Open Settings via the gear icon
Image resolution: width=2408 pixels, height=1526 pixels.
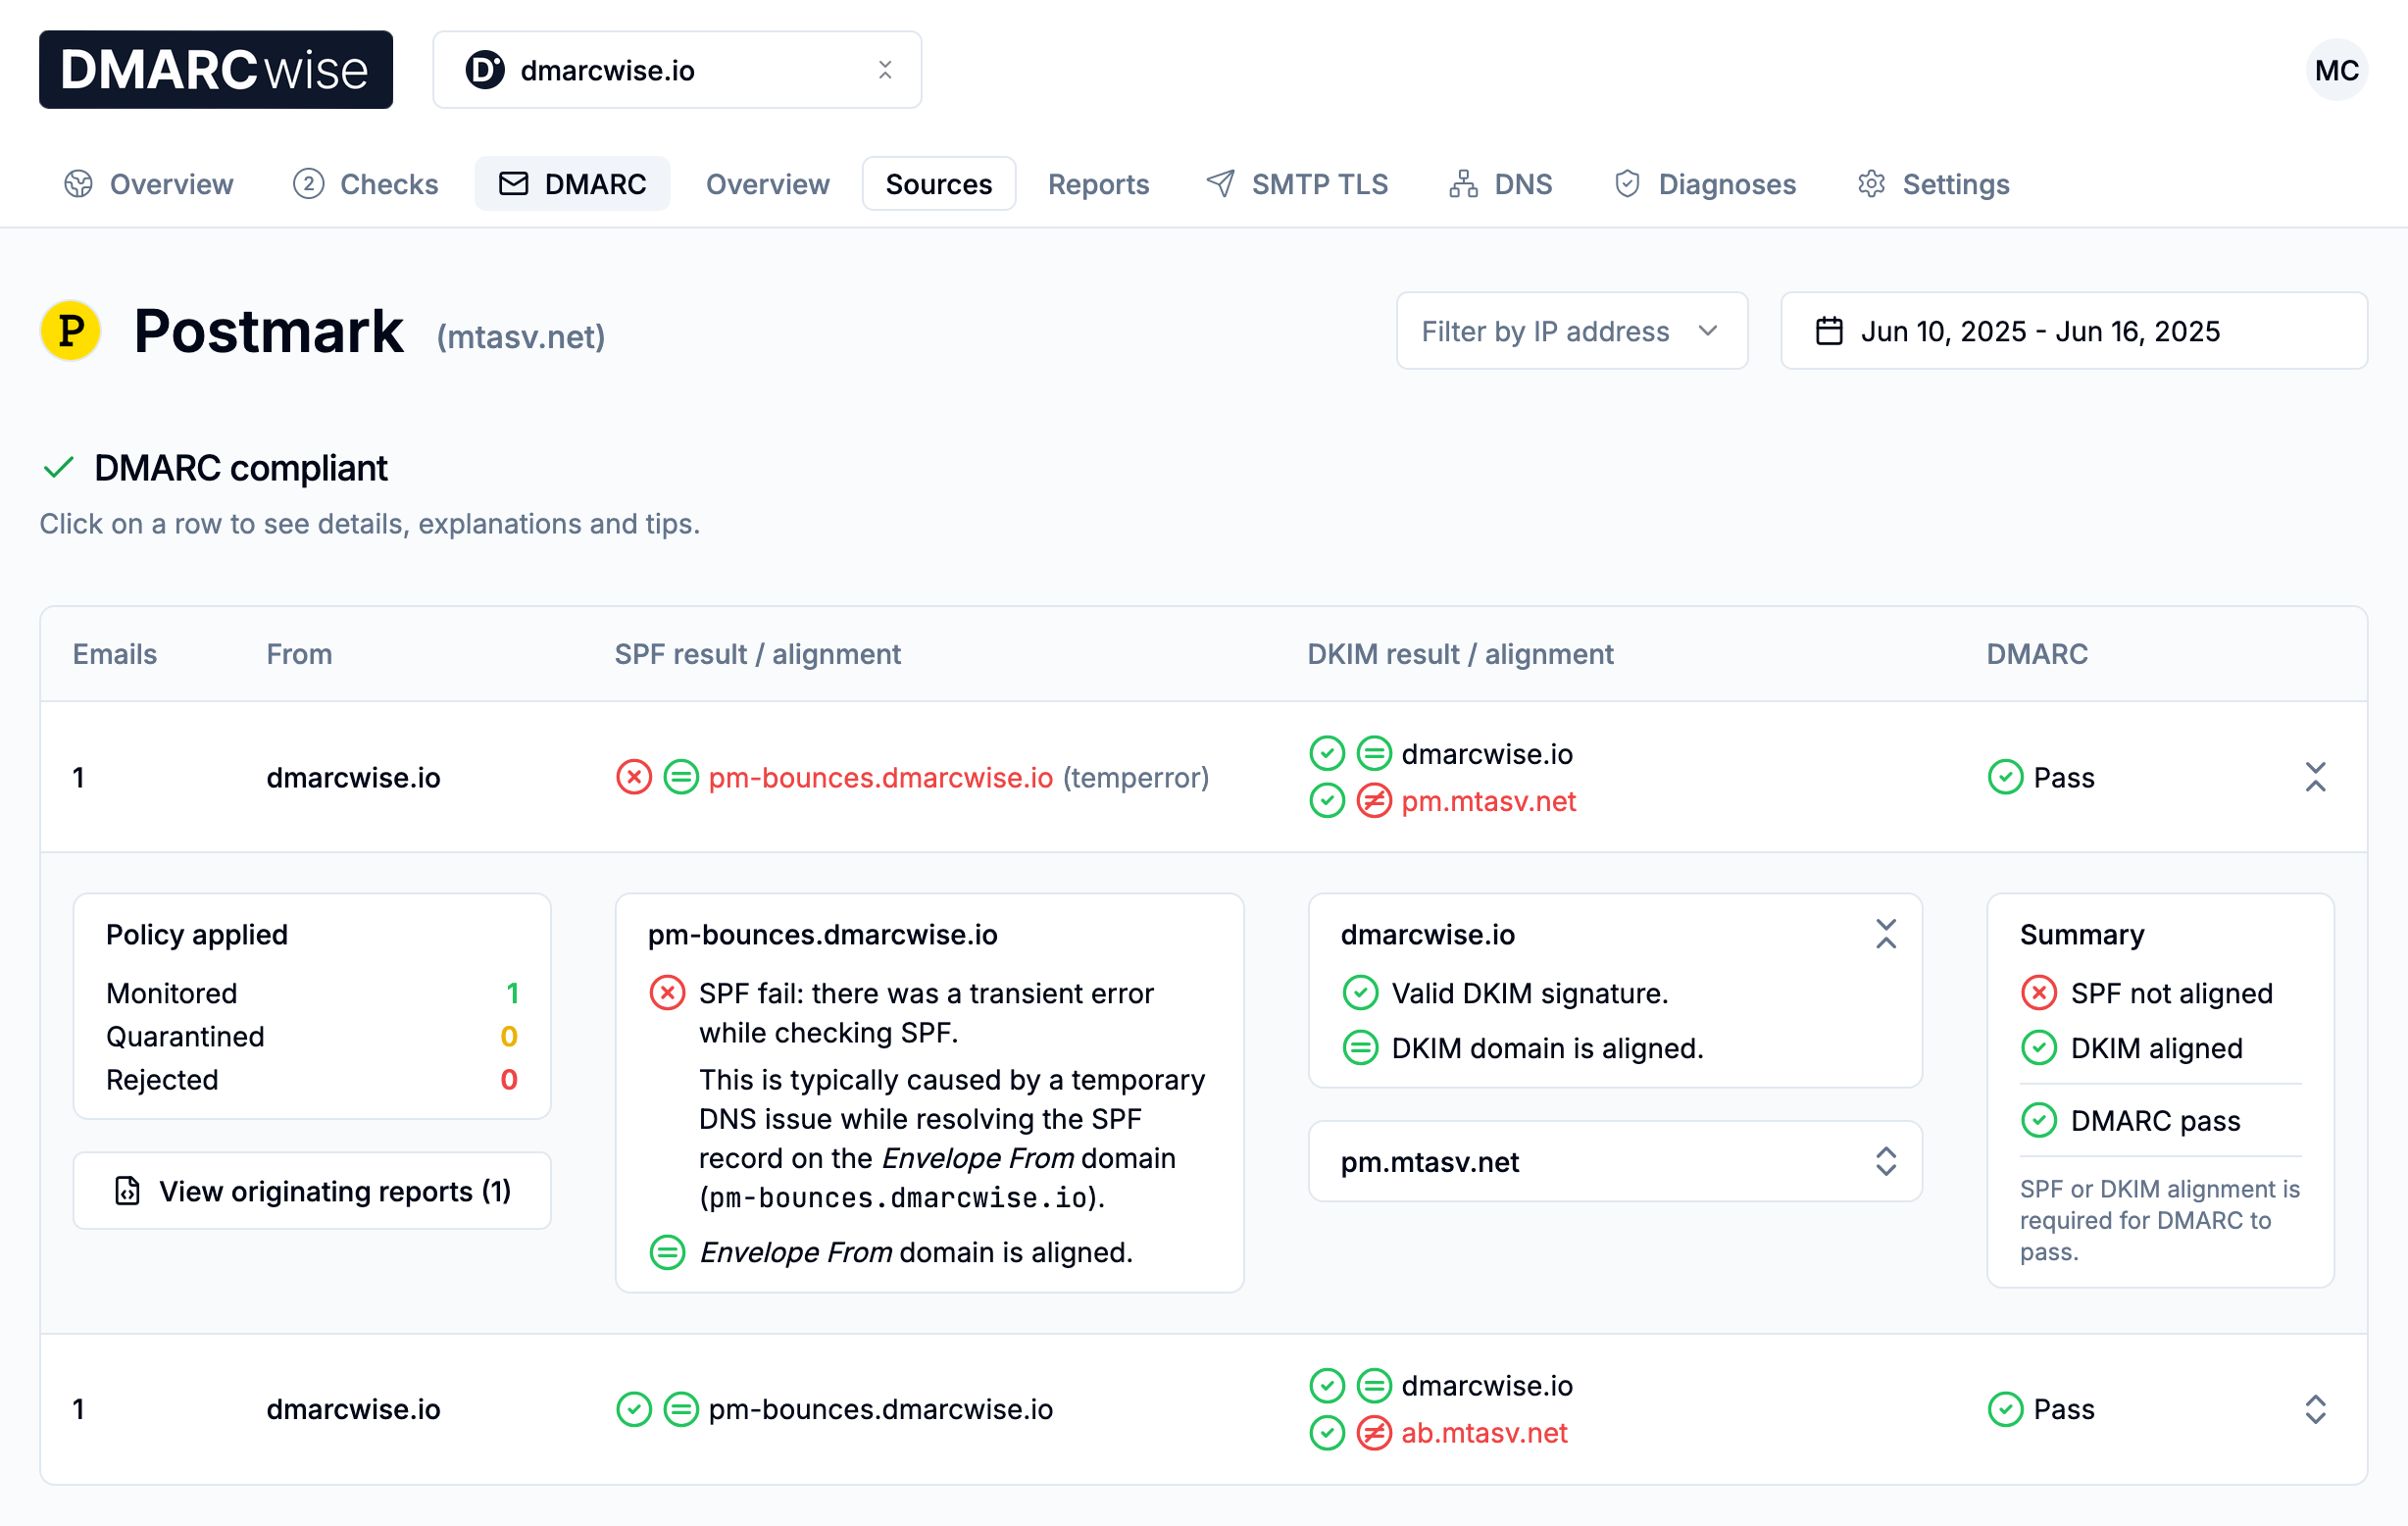pyautogui.click(x=1870, y=184)
